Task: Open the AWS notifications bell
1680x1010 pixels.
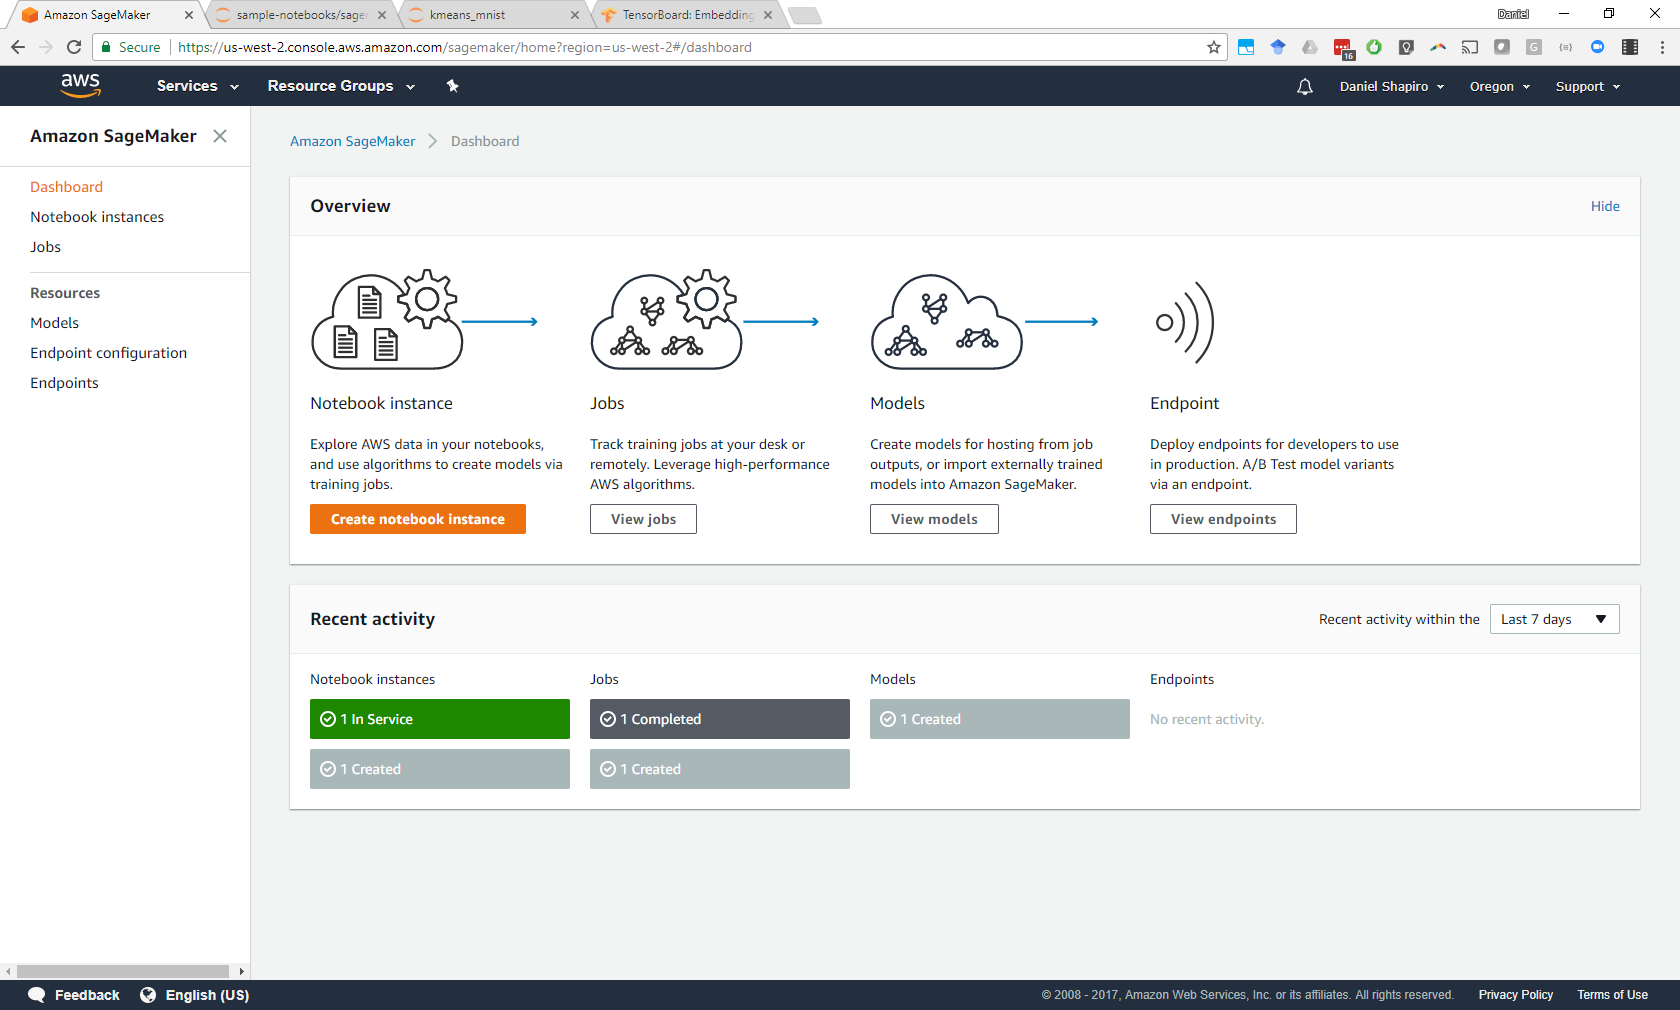Action: (x=1305, y=87)
